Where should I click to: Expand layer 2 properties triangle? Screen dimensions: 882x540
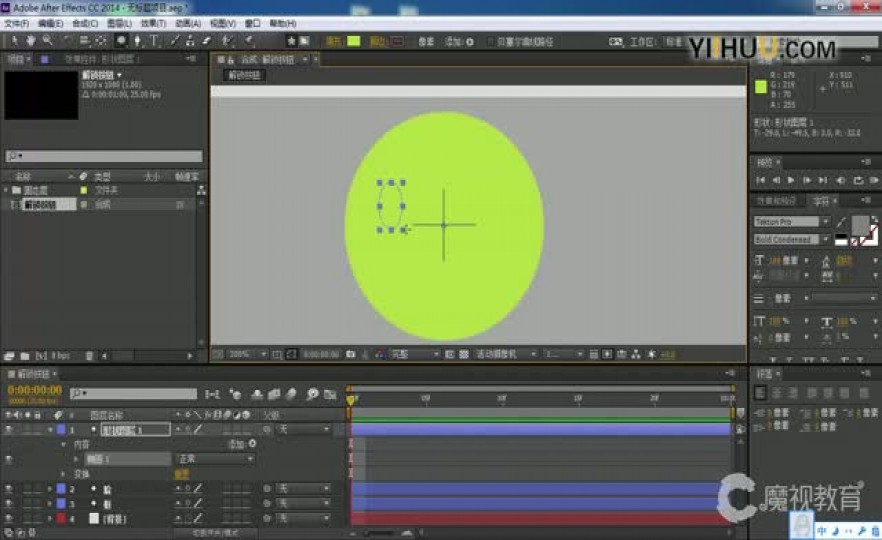coord(50,489)
